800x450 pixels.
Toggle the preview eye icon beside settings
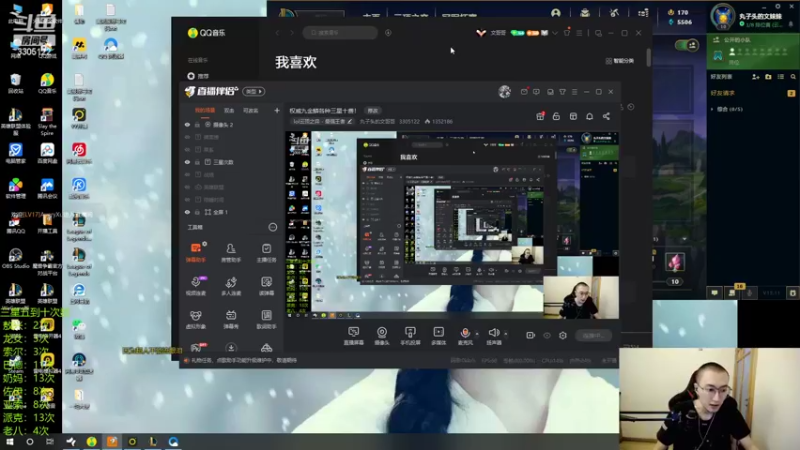[547, 335]
